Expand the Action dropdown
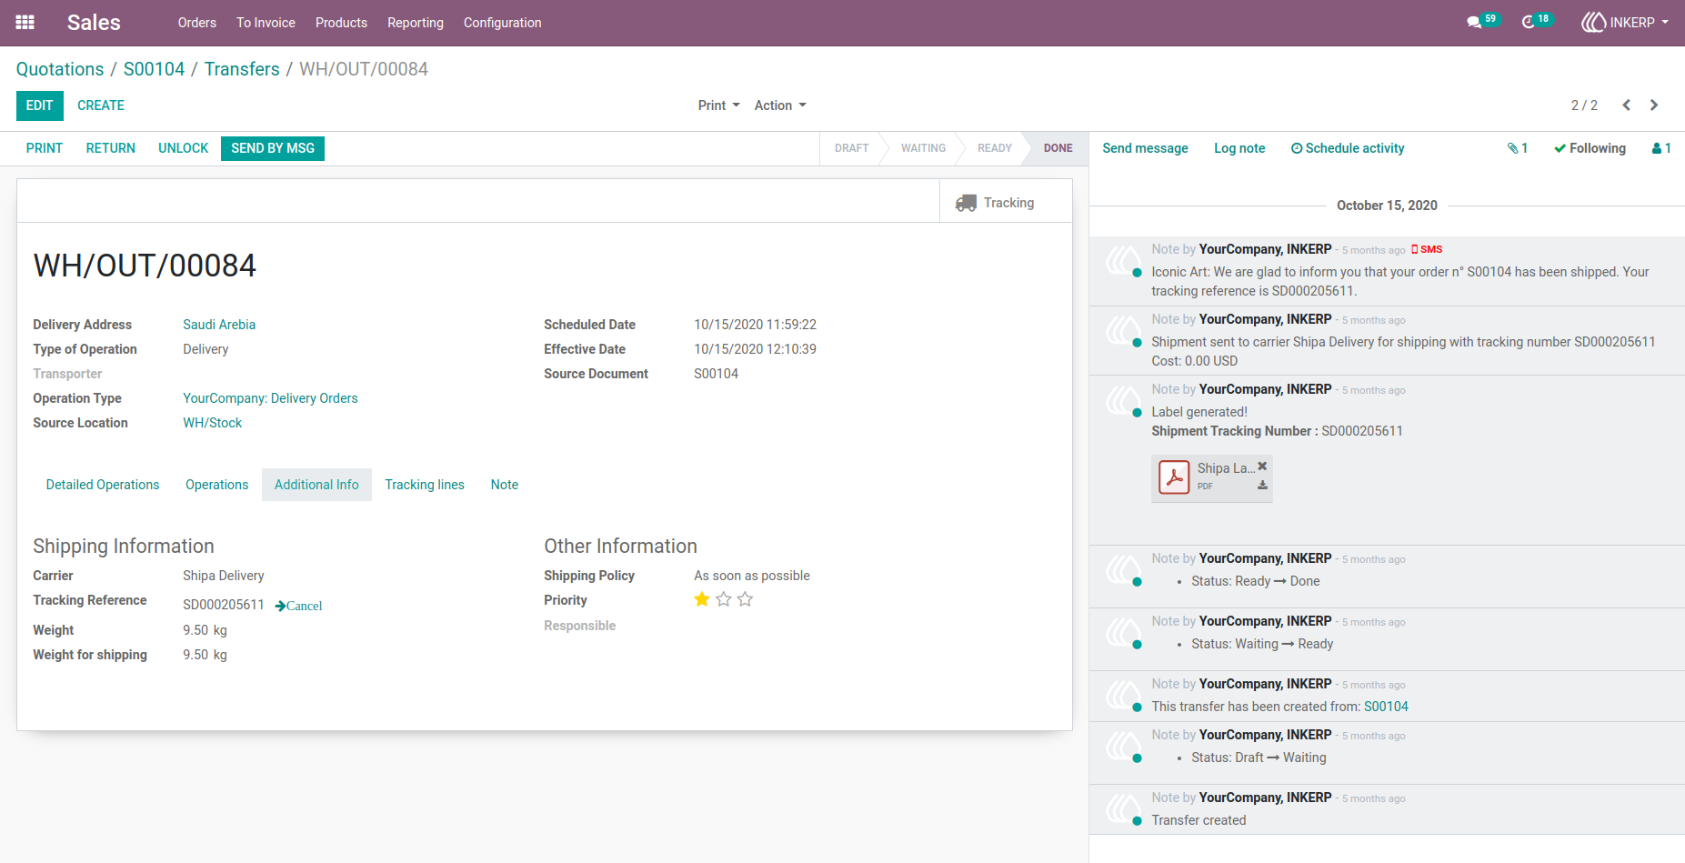This screenshot has width=1685, height=863. point(780,105)
